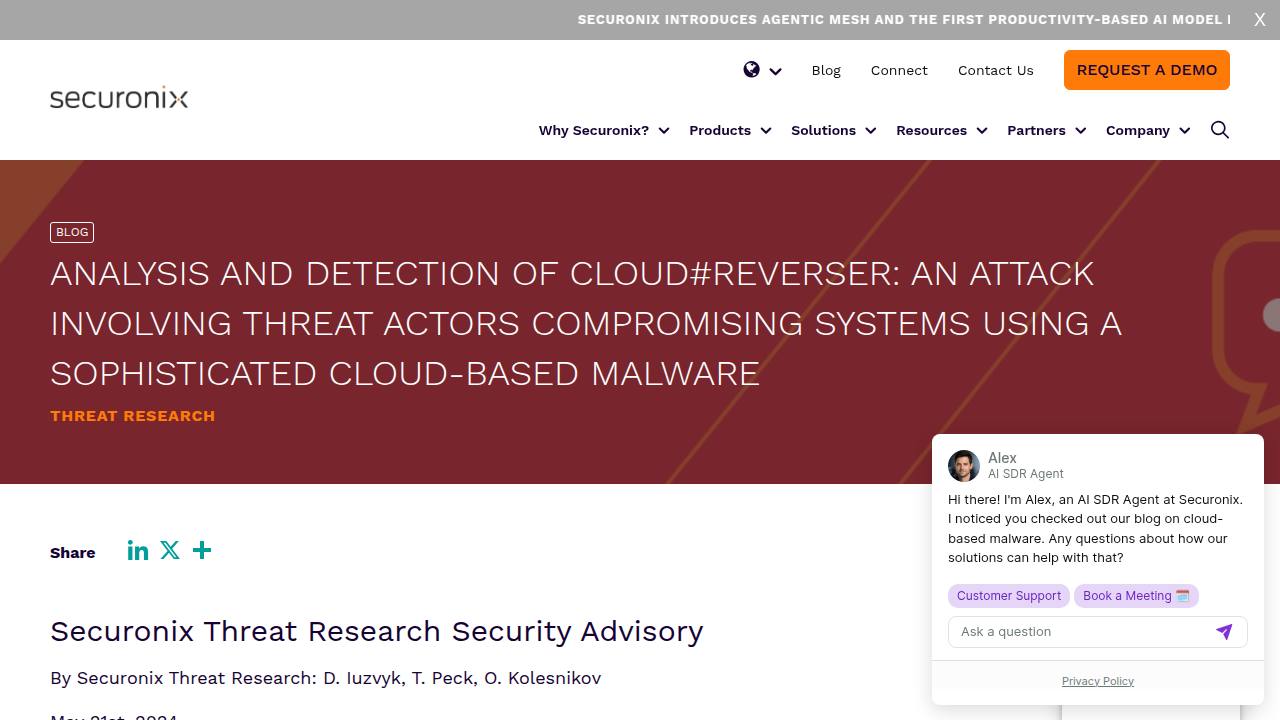Share the post on X
1280x720 pixels.
pos(170,550)
